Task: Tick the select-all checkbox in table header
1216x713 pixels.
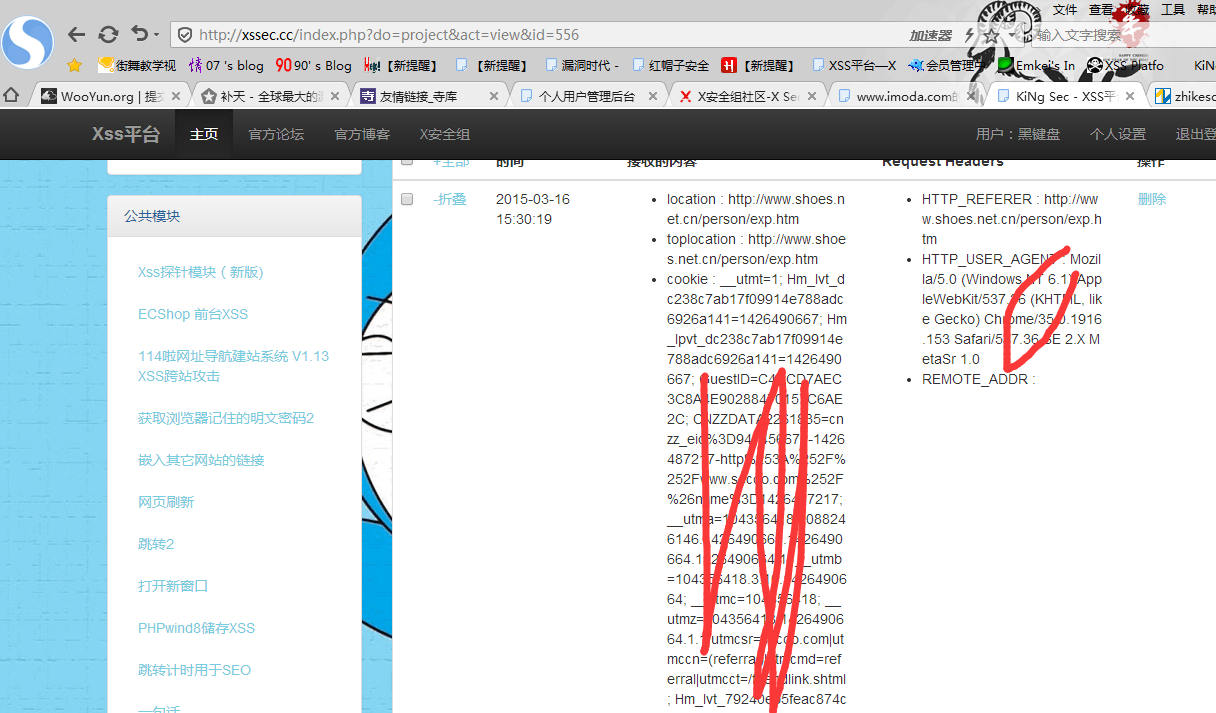Action: click(407, 162)
